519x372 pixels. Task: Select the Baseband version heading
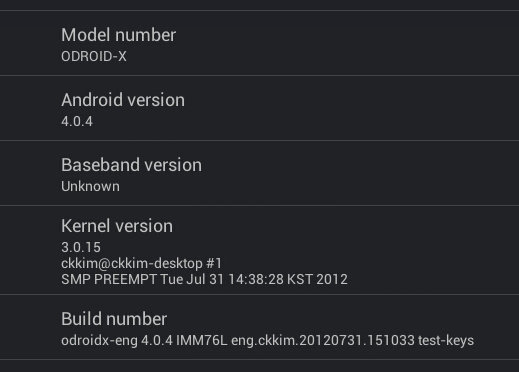click(131, 165)
